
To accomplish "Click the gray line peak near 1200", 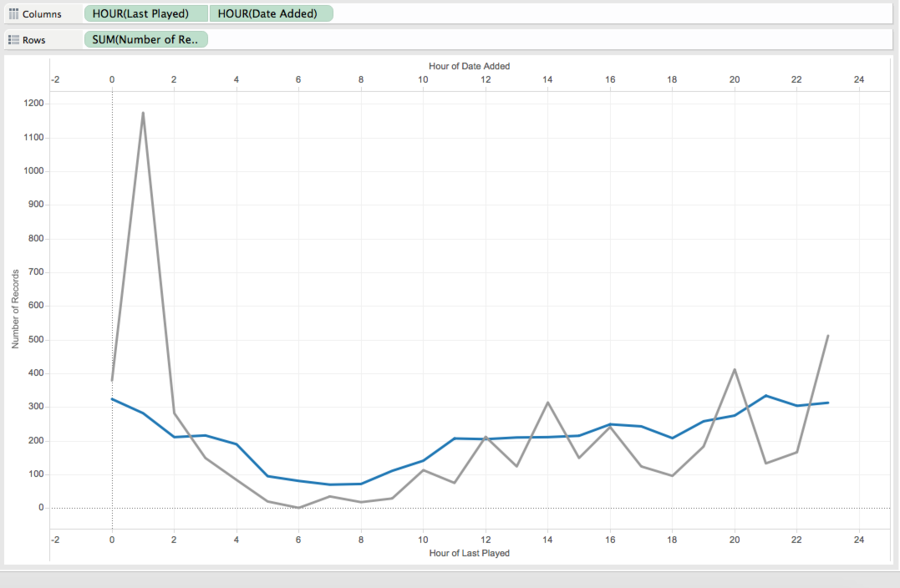I will point(143,113).
